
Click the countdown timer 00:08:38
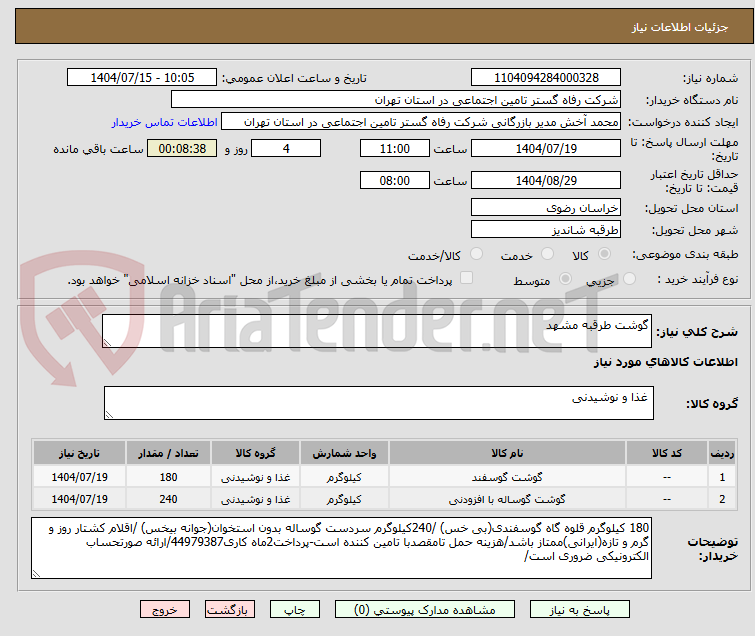[182, 148]
